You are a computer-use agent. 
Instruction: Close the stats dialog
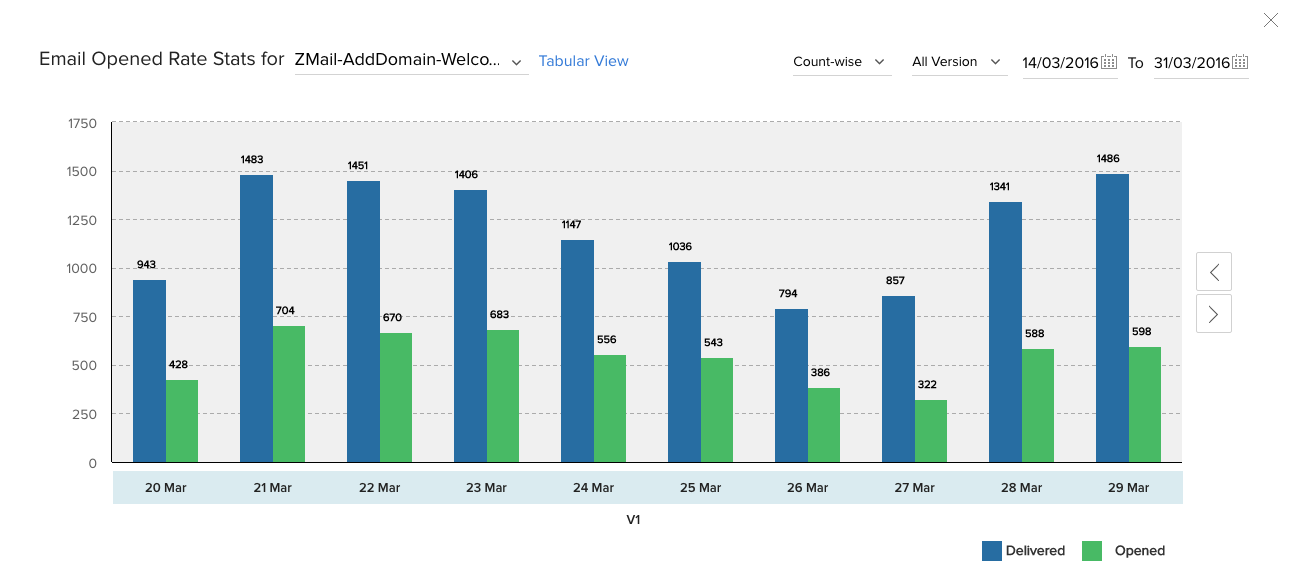(1271, 19)
